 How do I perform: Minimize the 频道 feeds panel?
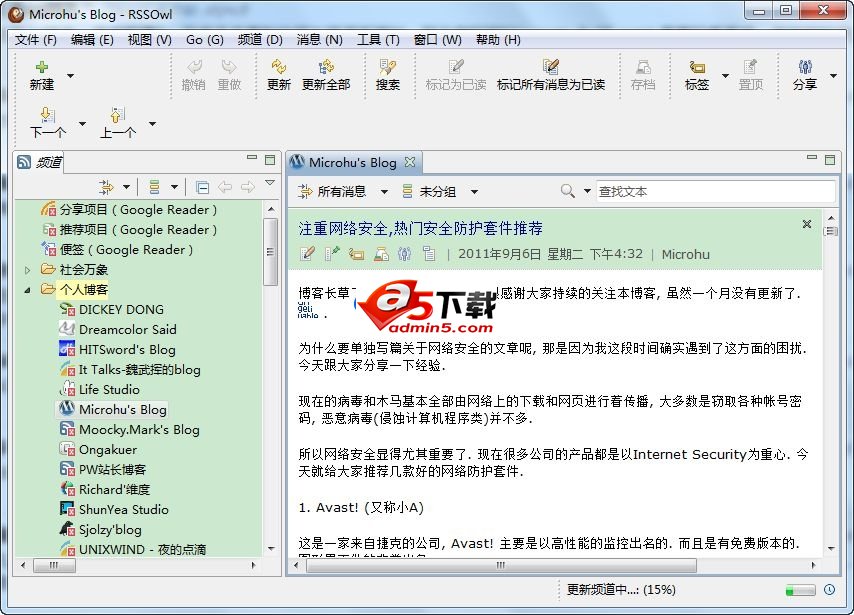[252, 157]
